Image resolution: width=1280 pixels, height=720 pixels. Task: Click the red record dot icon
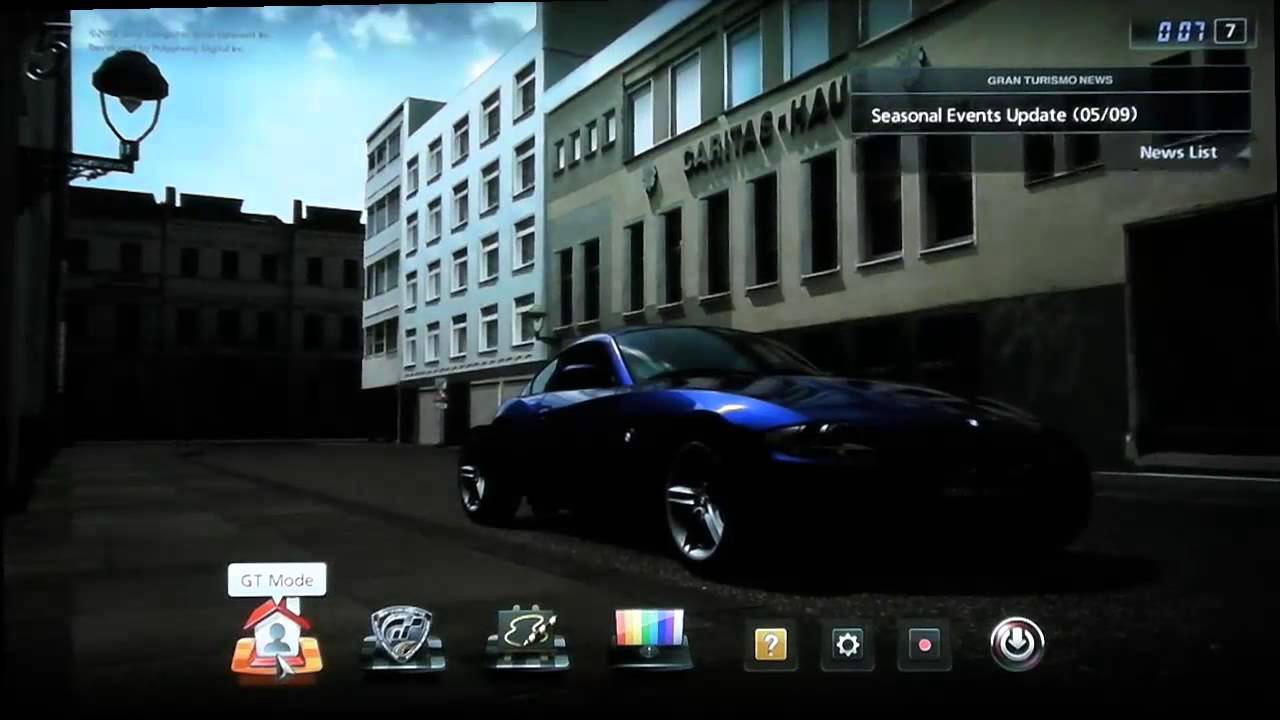pos(924,645)
